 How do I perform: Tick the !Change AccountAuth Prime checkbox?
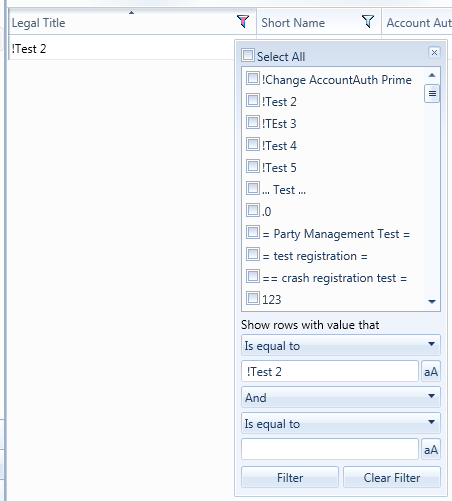tap(253, 78)
